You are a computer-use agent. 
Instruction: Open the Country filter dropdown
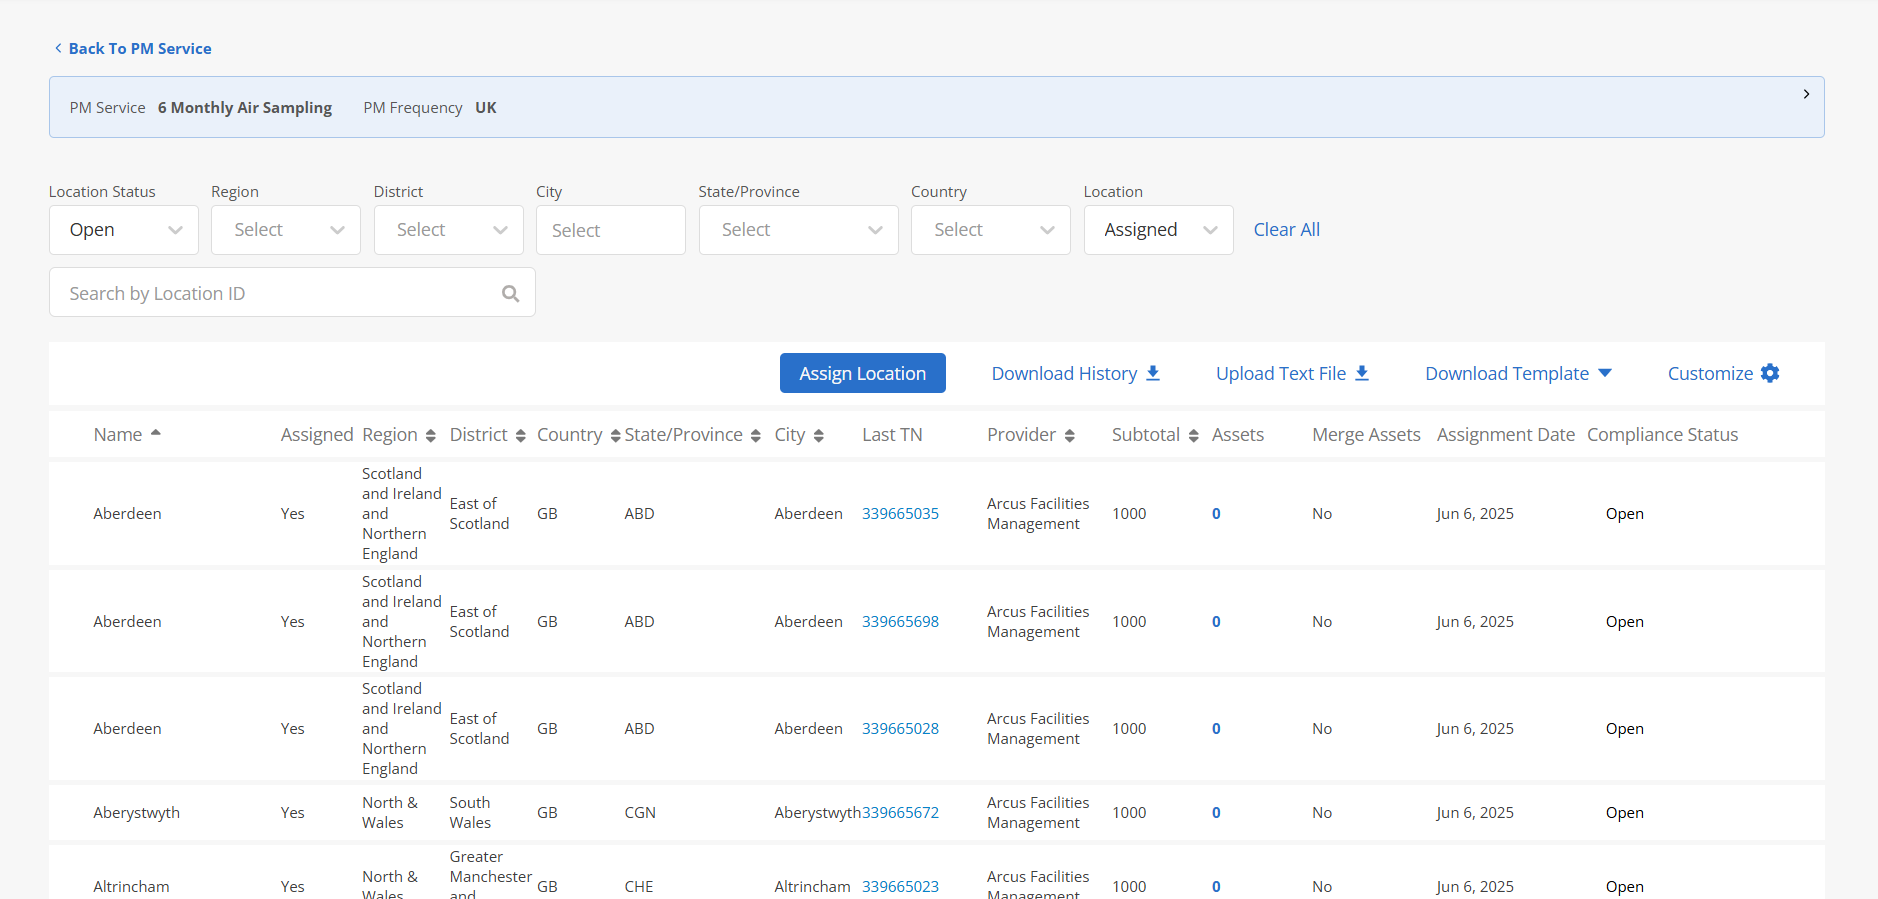(x=990, y=230)
